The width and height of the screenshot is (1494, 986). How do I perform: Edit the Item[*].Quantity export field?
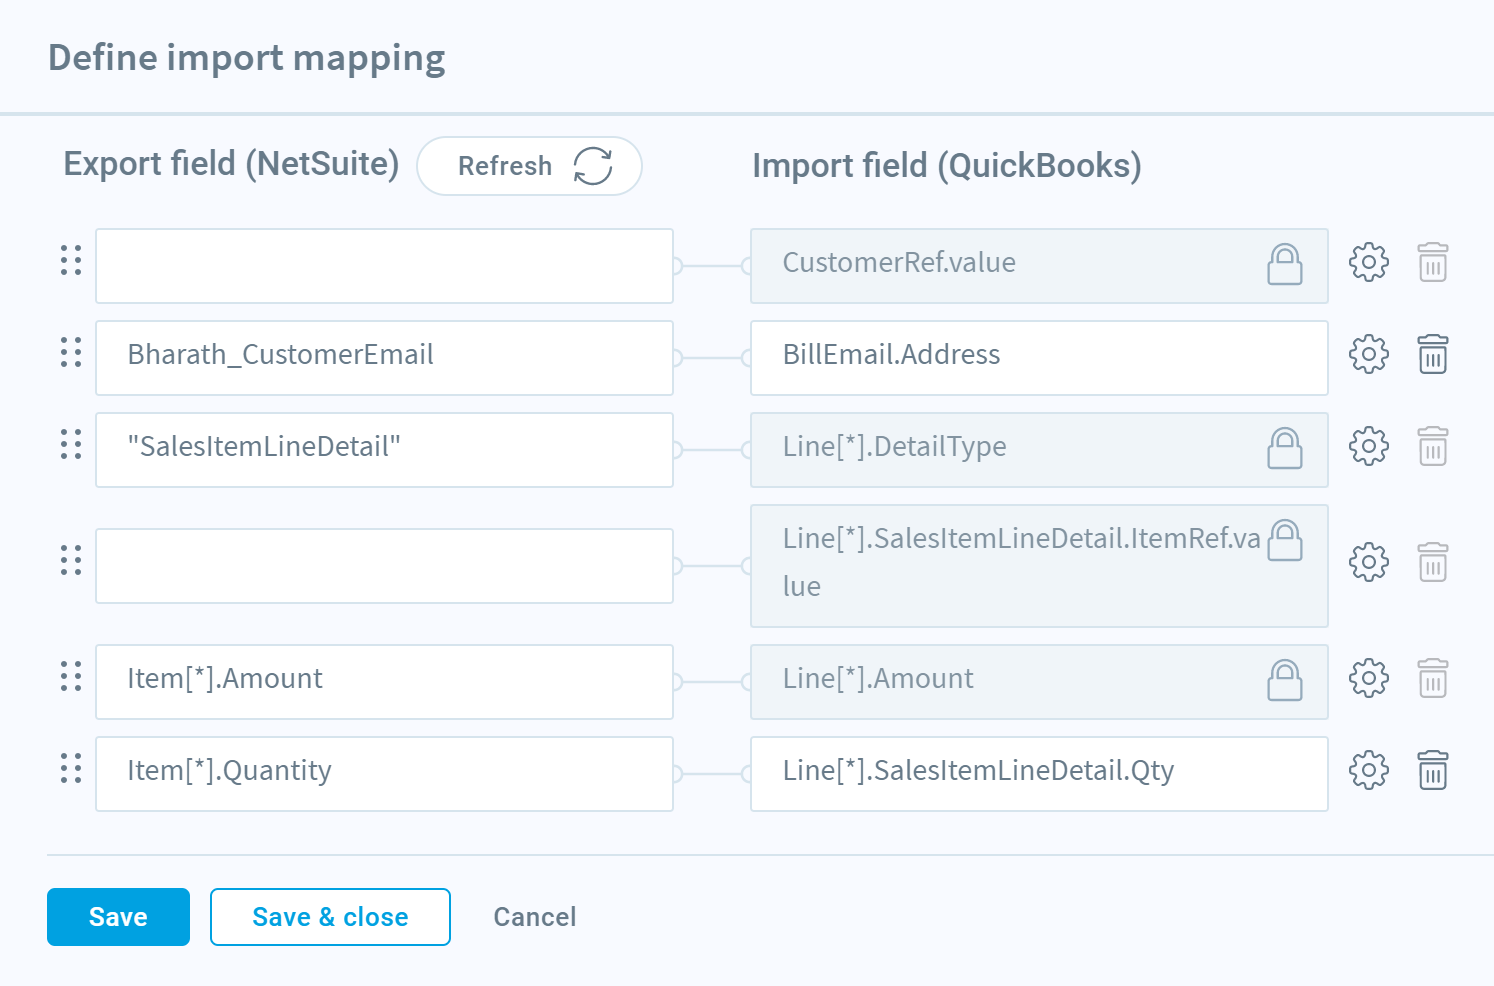pyautogui.click(x=384, y=774)
